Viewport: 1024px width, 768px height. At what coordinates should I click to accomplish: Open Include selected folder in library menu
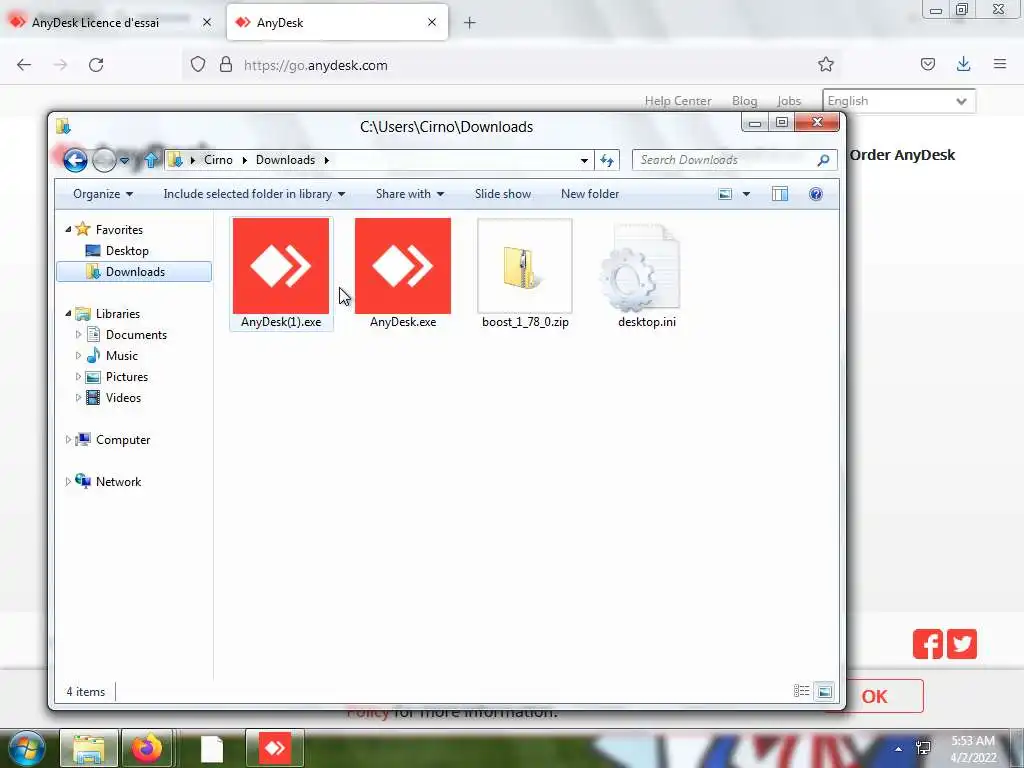[254, 194]
